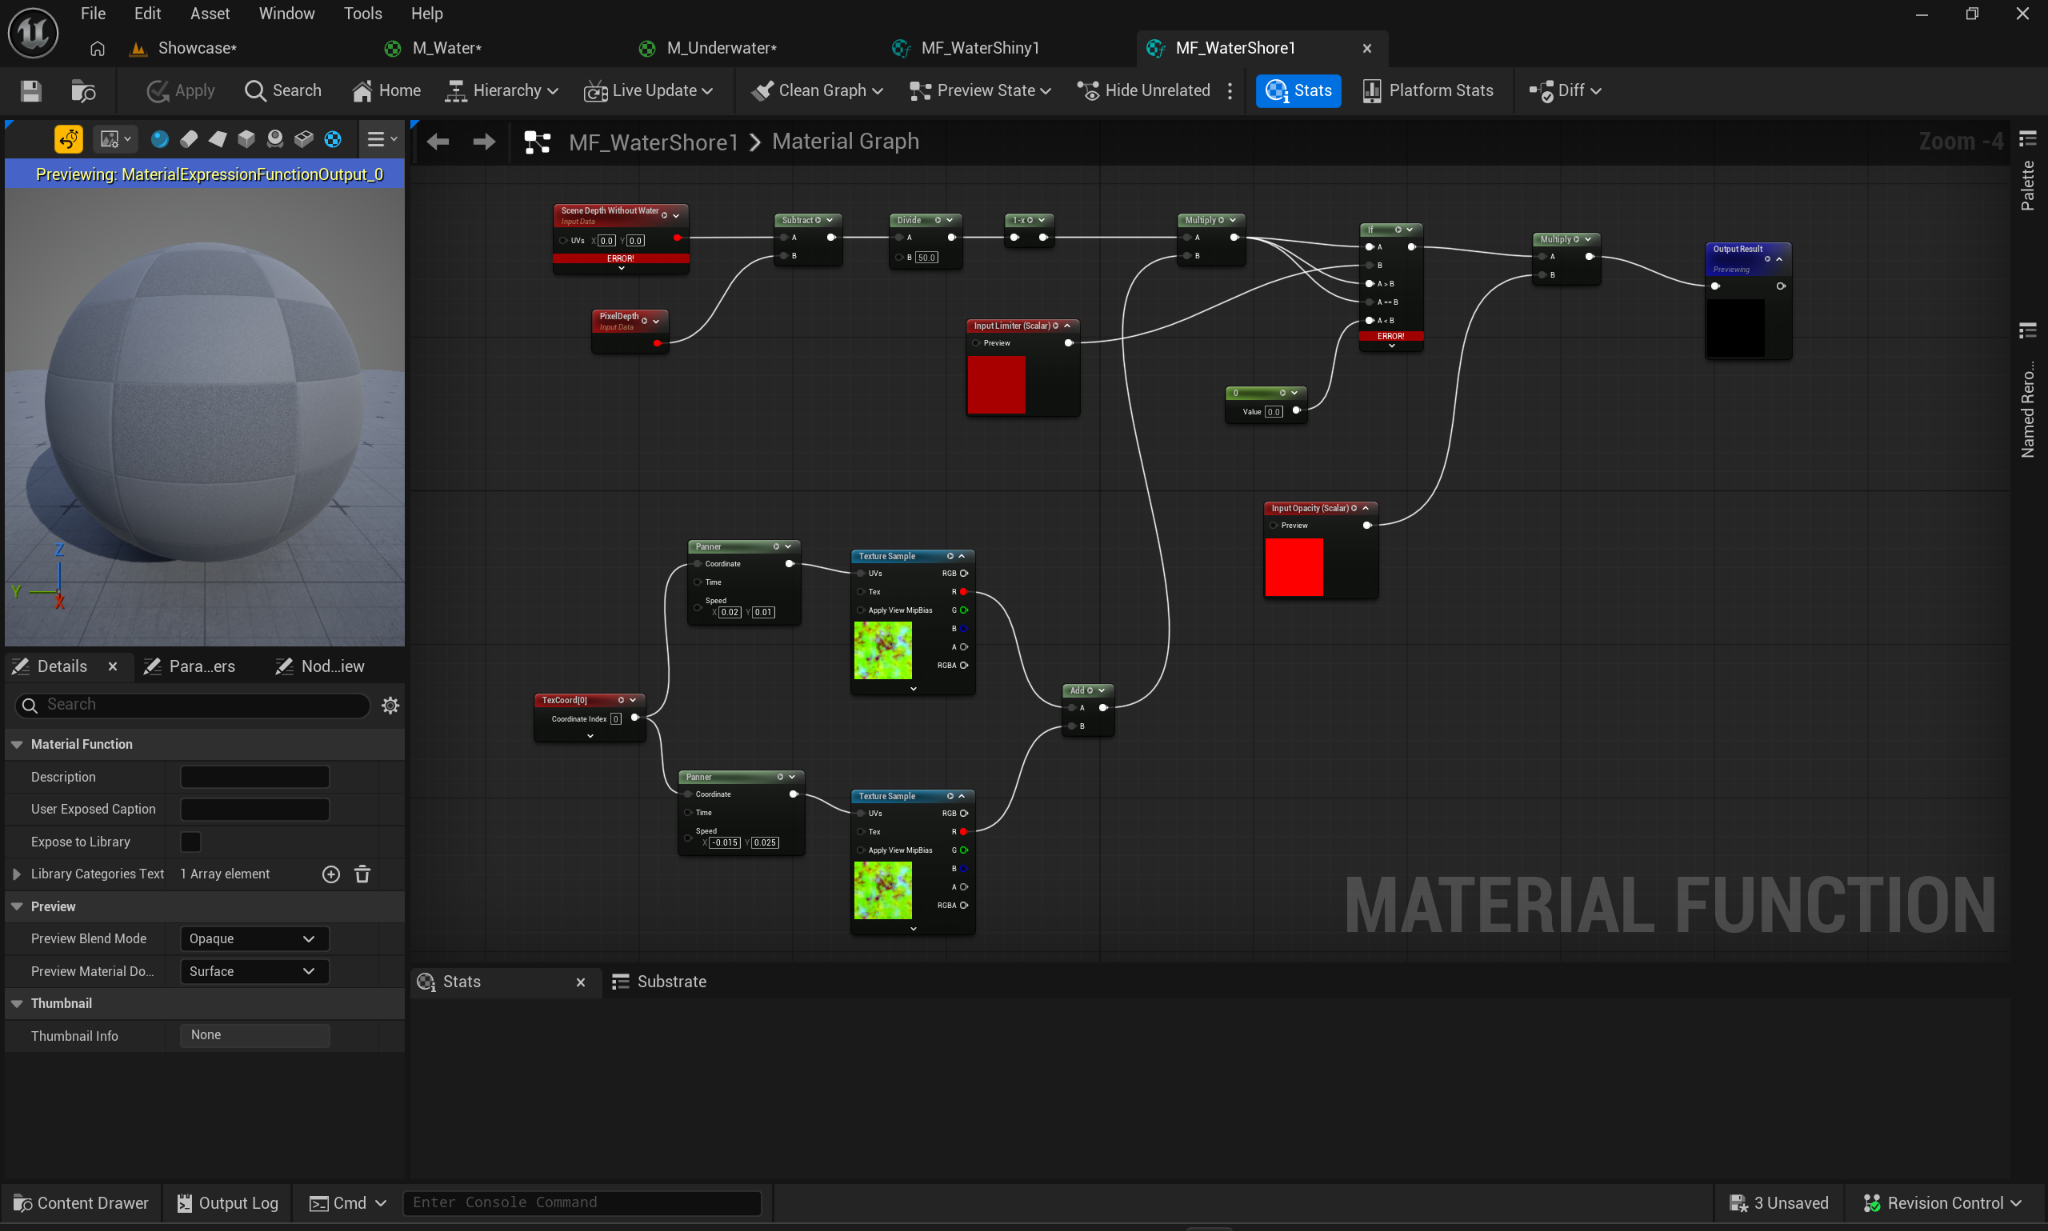Open the Clean Graph menu
The image size is (2048, 1231).
tap(817, 91)
